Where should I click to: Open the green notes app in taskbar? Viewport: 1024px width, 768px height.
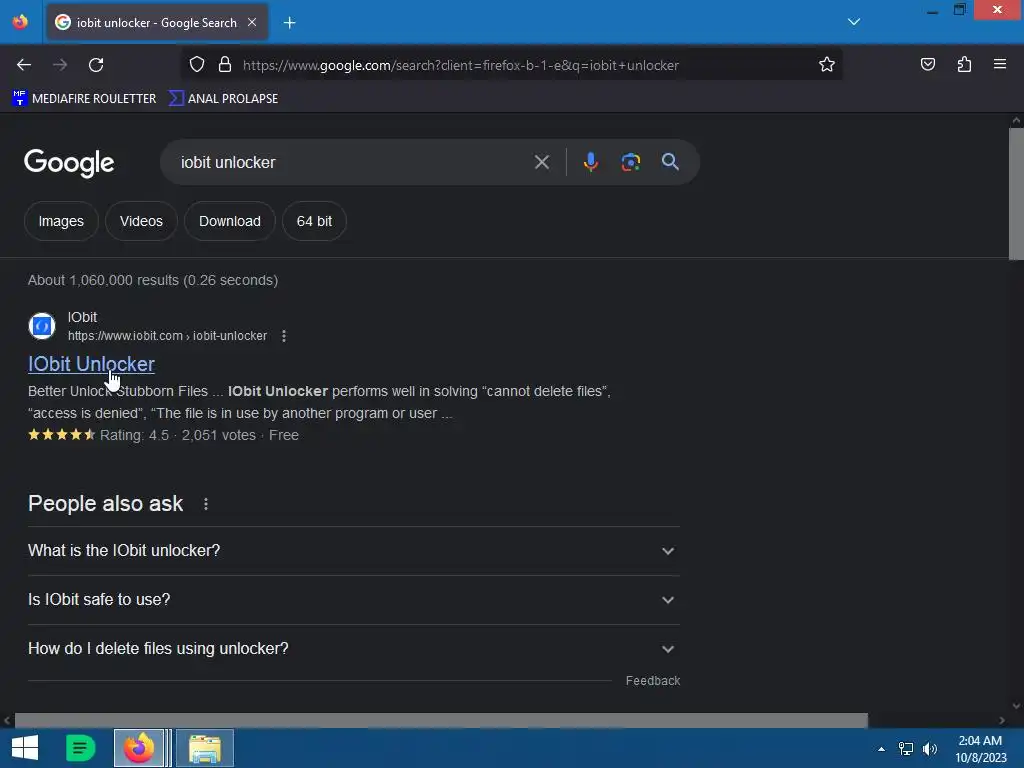coord(81,748)
